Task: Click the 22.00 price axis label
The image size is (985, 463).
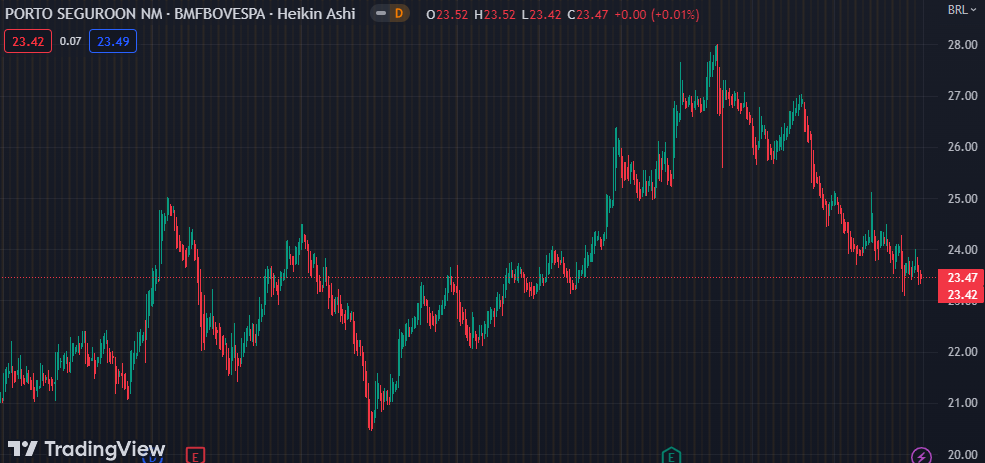Action: click(962, 352)
